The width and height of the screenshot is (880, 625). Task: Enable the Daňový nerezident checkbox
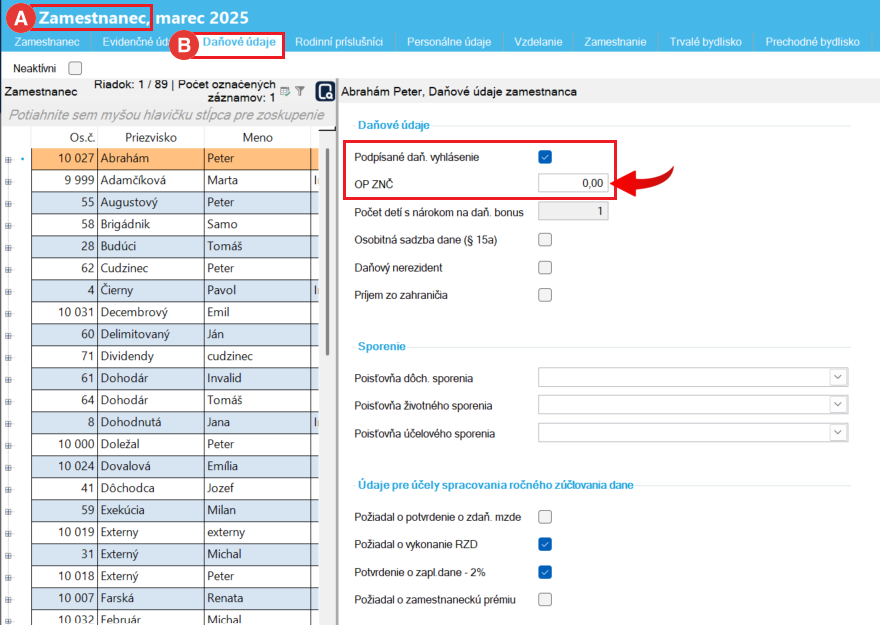coord(545,268)
